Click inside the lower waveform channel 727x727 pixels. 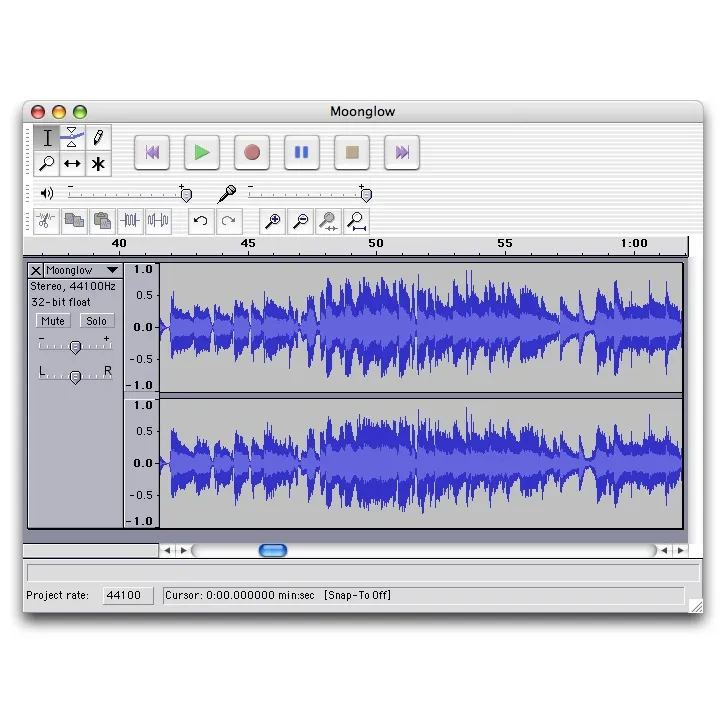click(x=421, y=463)
